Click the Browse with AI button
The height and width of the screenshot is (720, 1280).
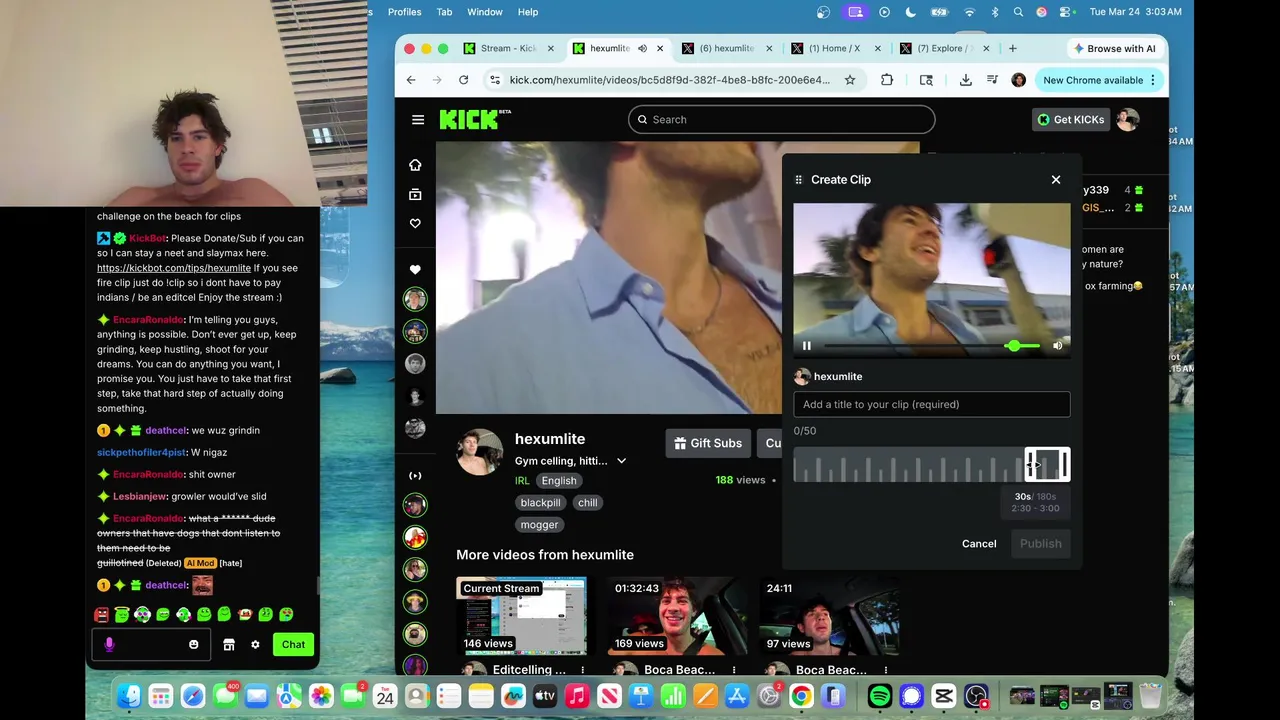[x=1114, y=48]
